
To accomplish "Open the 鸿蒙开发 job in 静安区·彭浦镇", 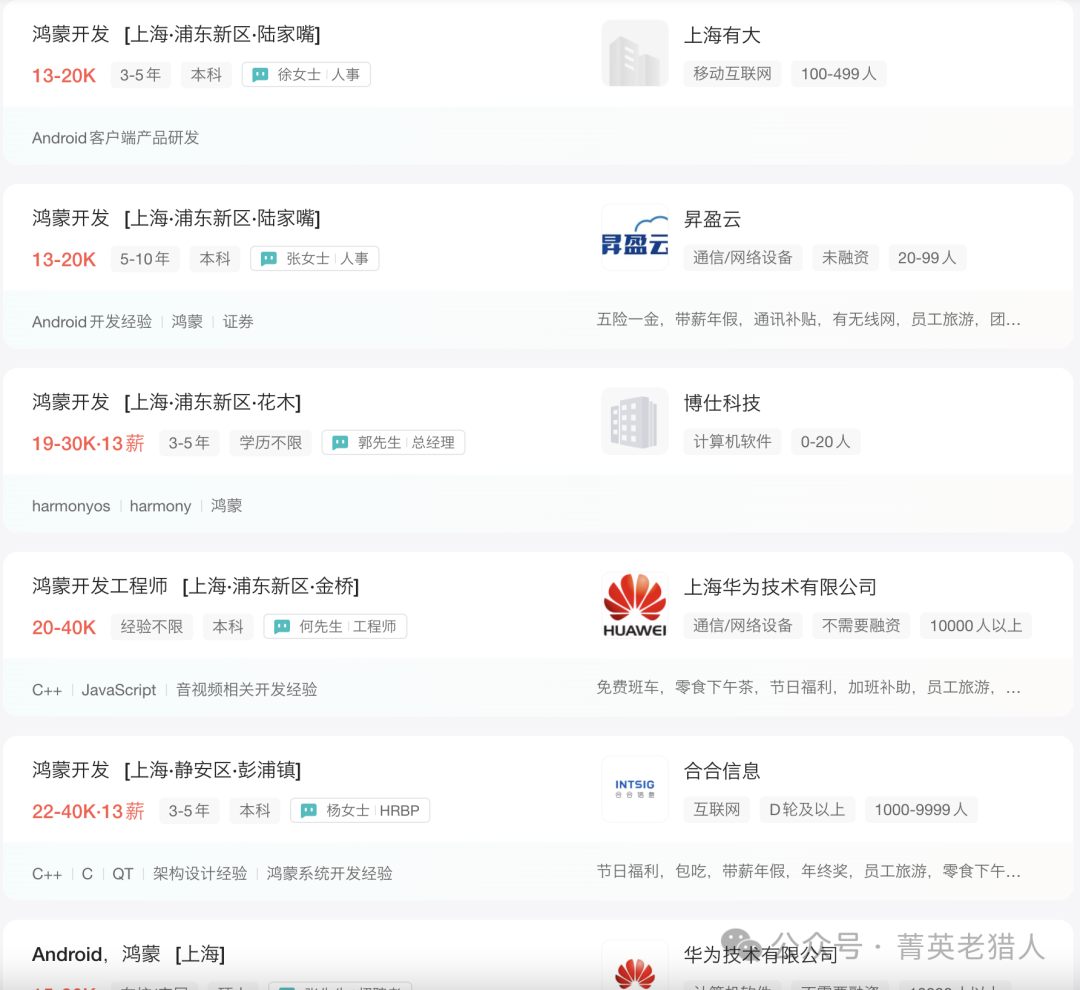I will coord(166,770).
